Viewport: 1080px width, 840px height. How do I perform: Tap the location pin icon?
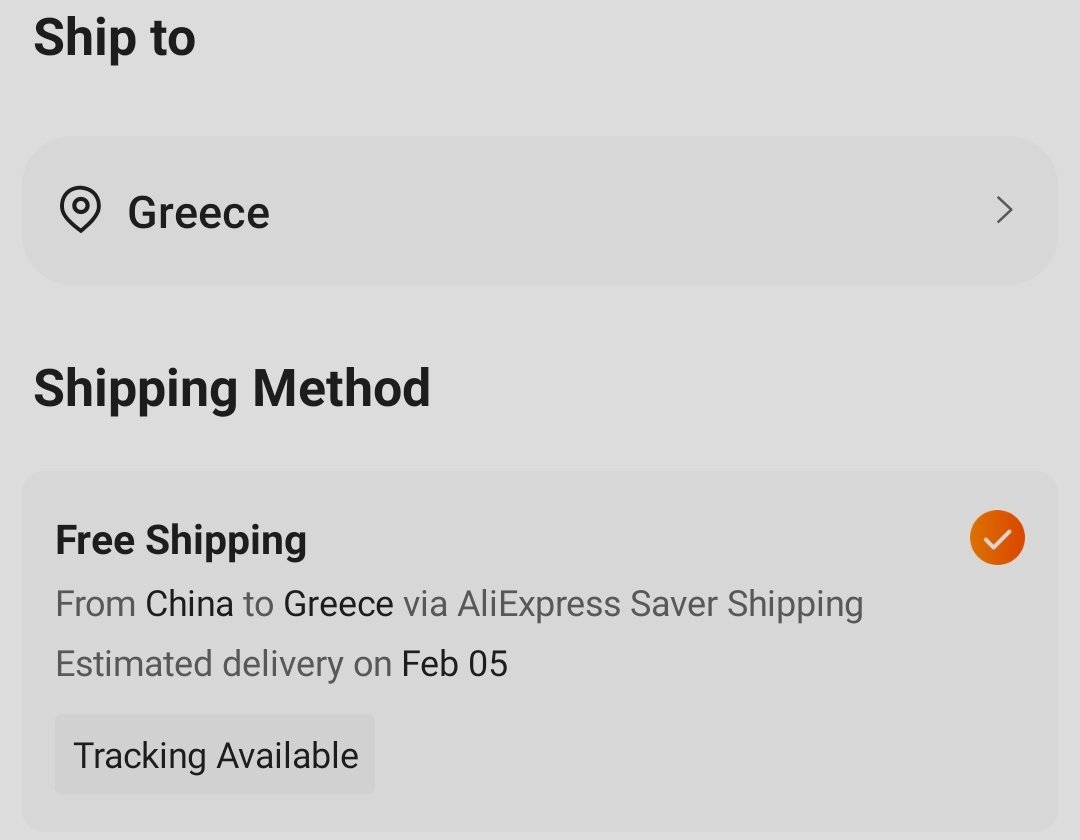coord(81,209)
